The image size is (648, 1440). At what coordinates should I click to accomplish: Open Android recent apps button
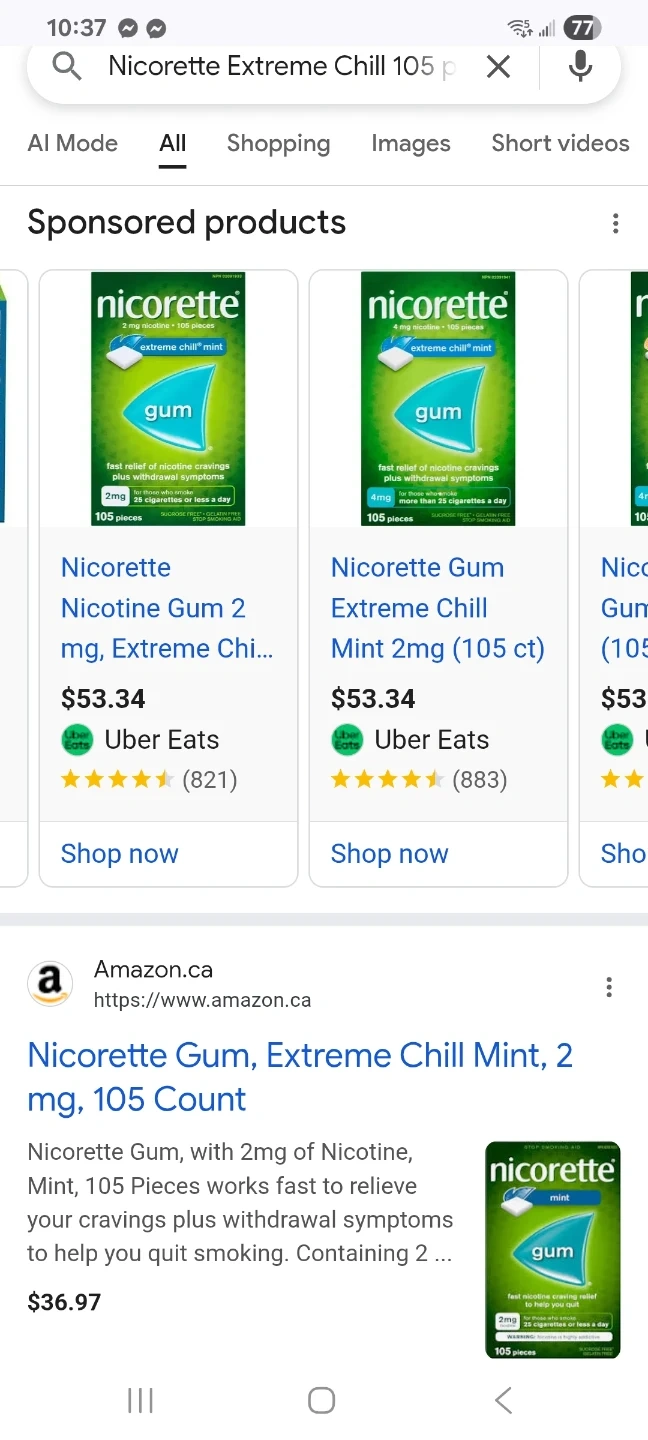pos(140,1400)
